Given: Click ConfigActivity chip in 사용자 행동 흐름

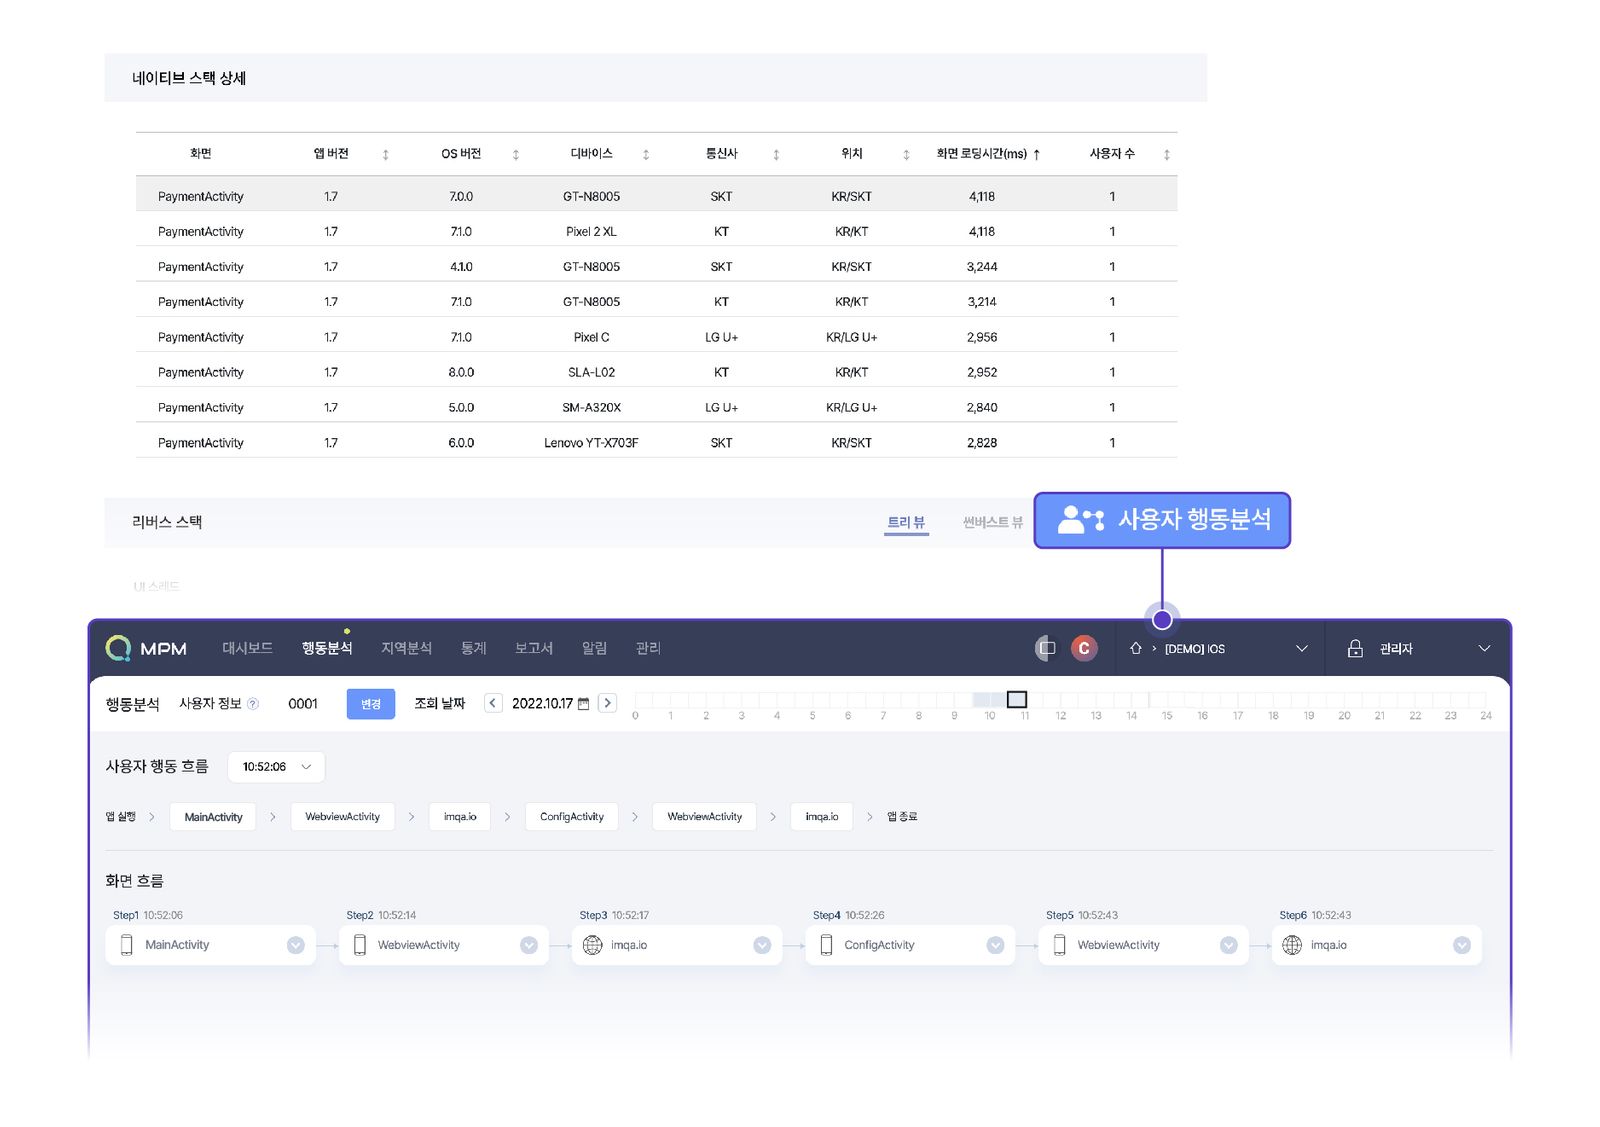Looking at the screenshot, I should [572, 817].
